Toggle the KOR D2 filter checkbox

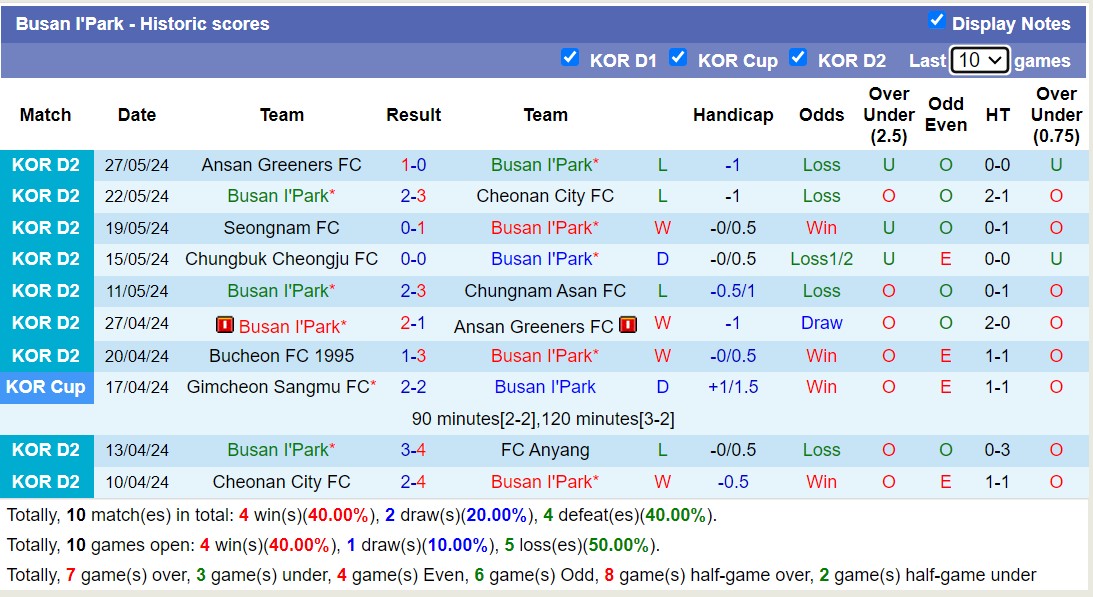pyautogui.click(x=799, y=59)
